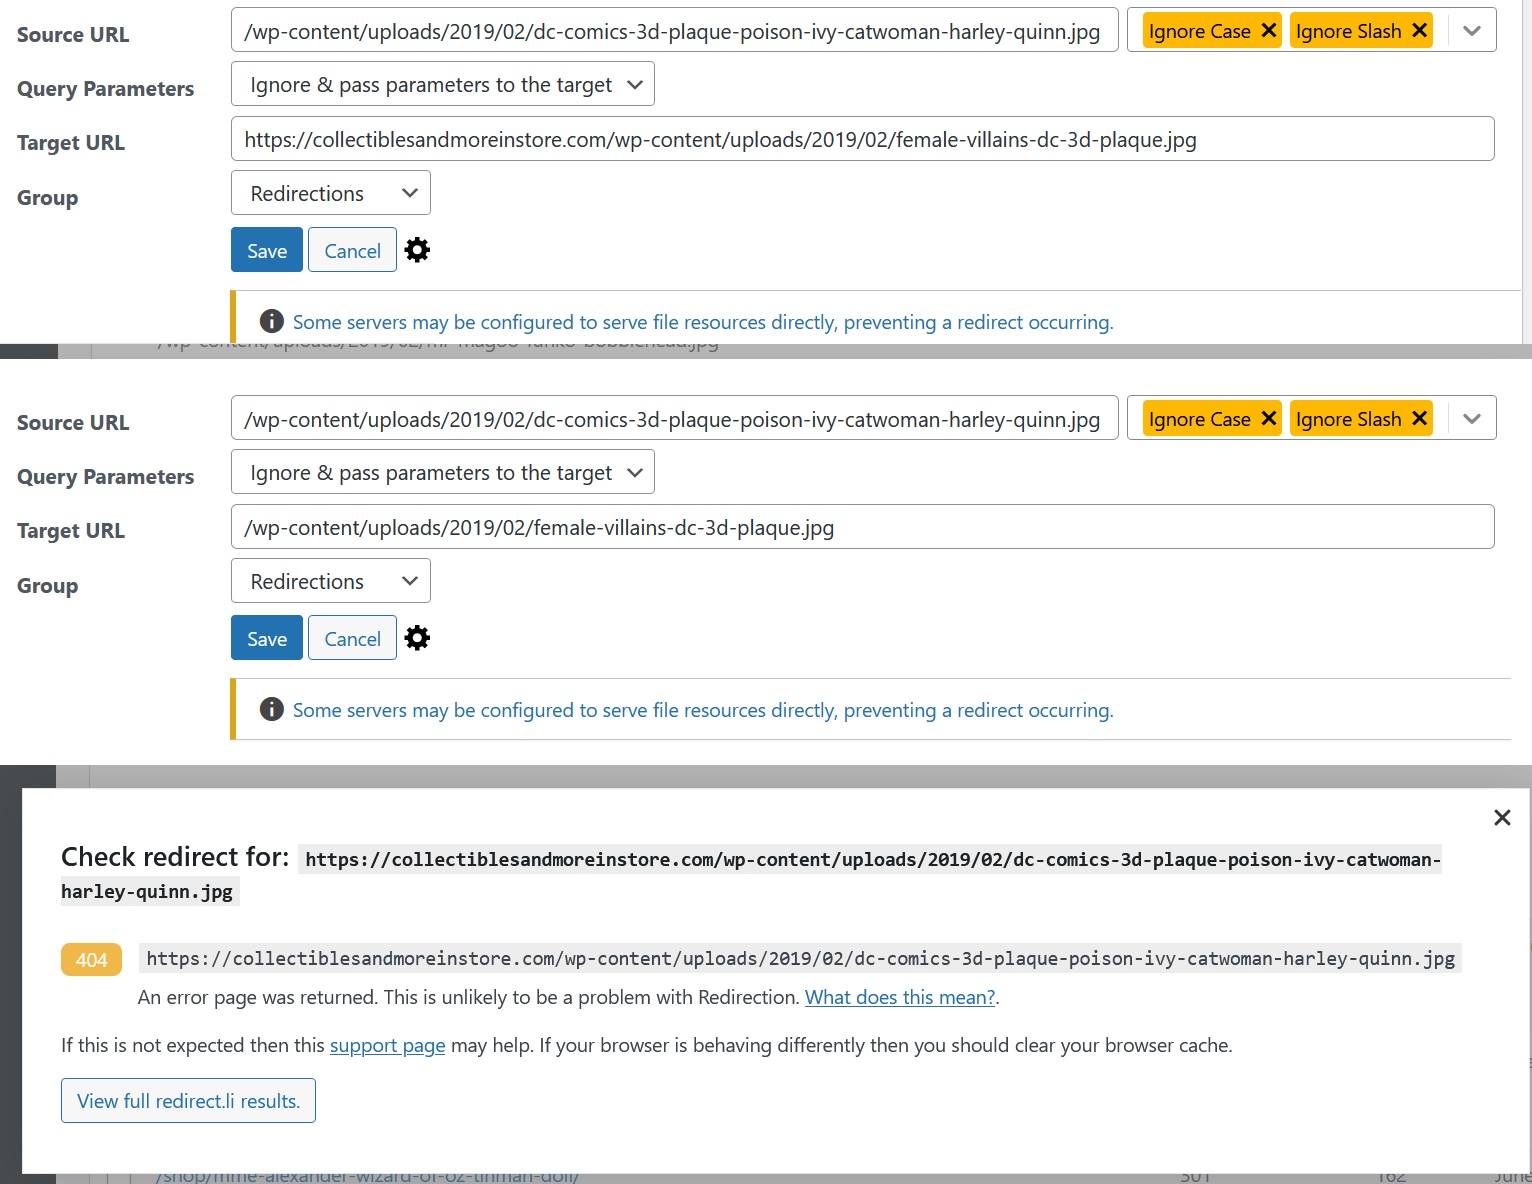
Task: Open the Query Parameters dropdown in the top form
Action: coord(442,84)
